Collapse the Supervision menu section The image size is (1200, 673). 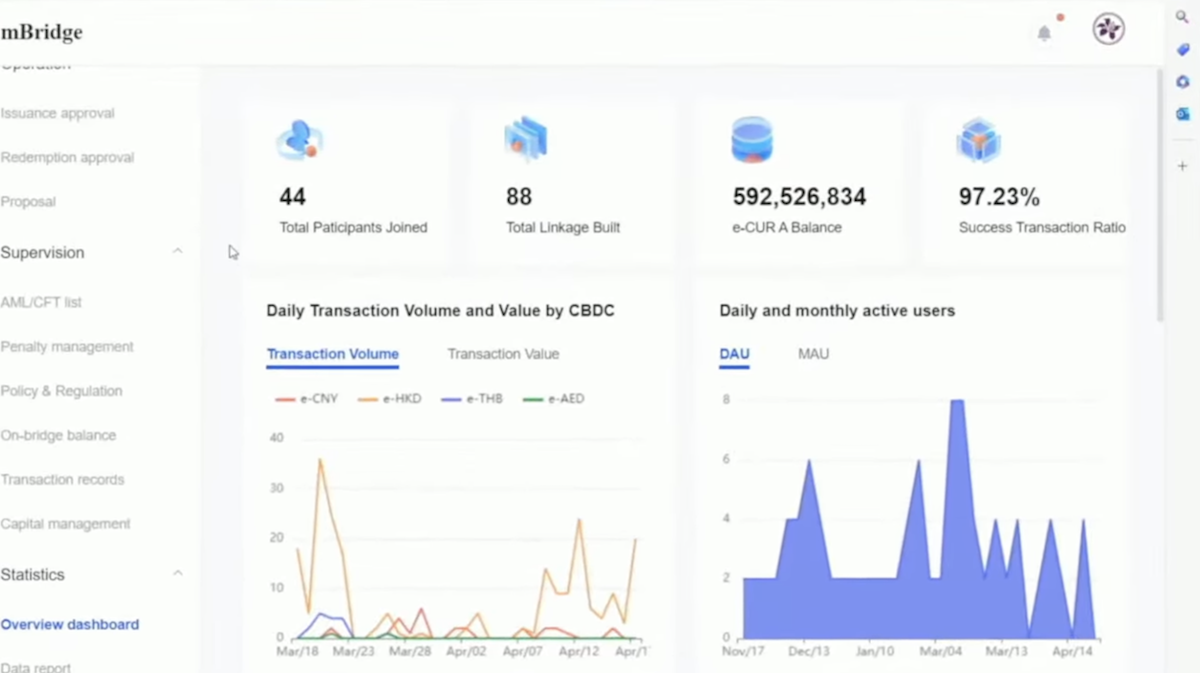(177, 252)
